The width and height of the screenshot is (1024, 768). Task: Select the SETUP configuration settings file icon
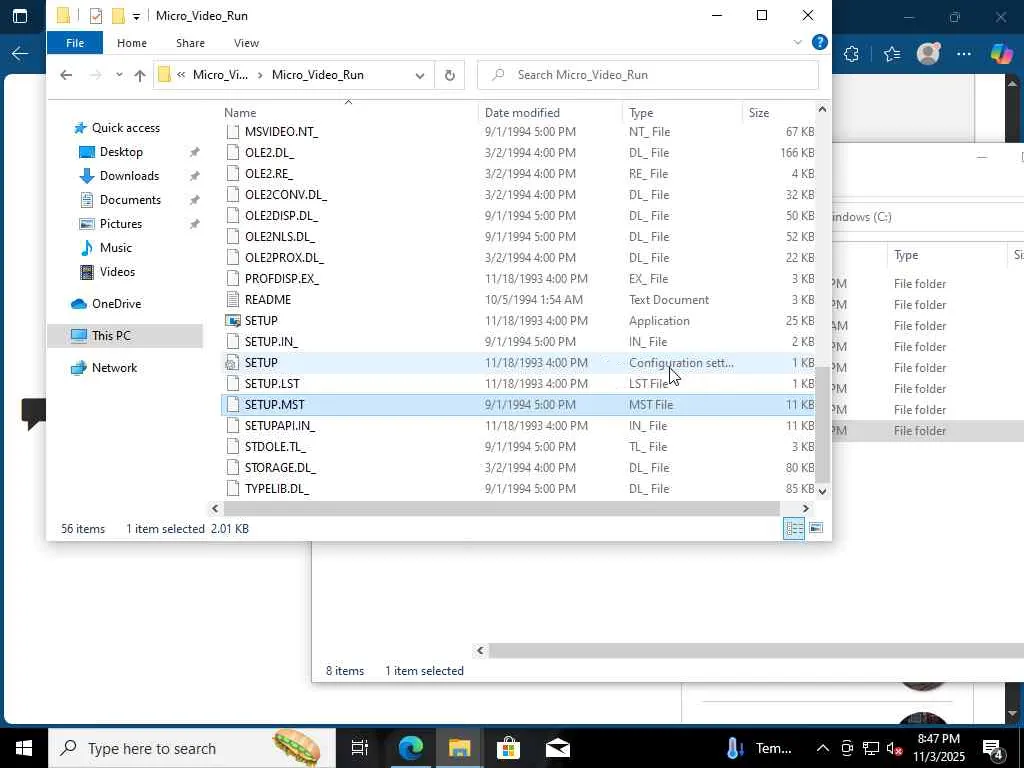pos(232,362)
